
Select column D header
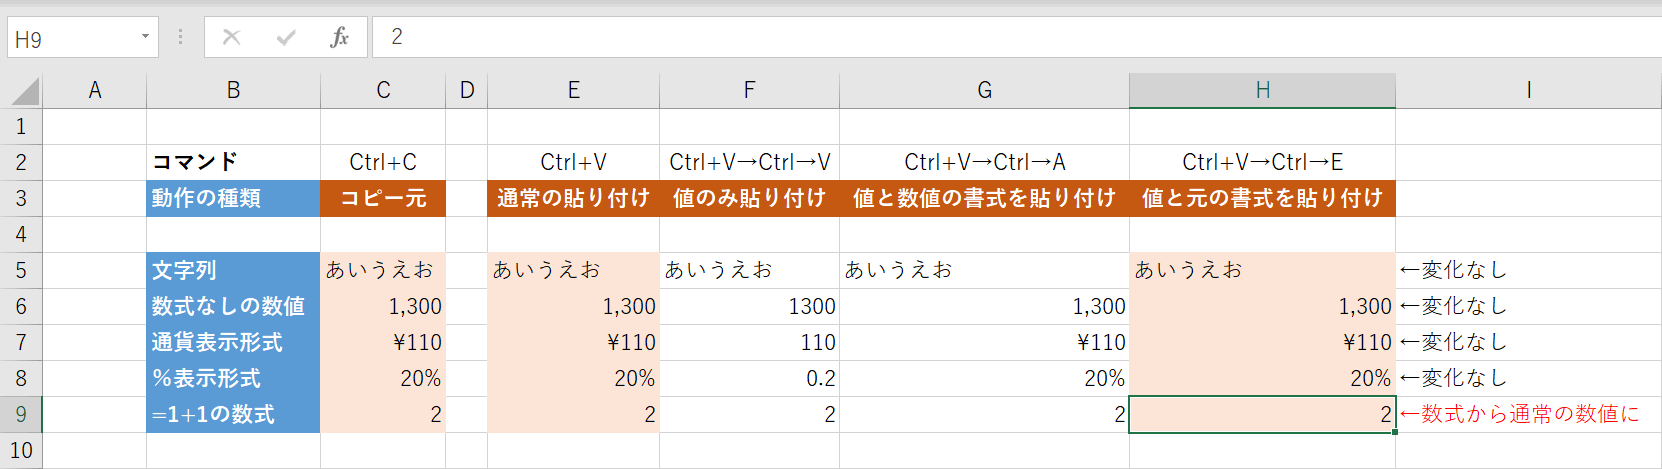coord(467,90)
